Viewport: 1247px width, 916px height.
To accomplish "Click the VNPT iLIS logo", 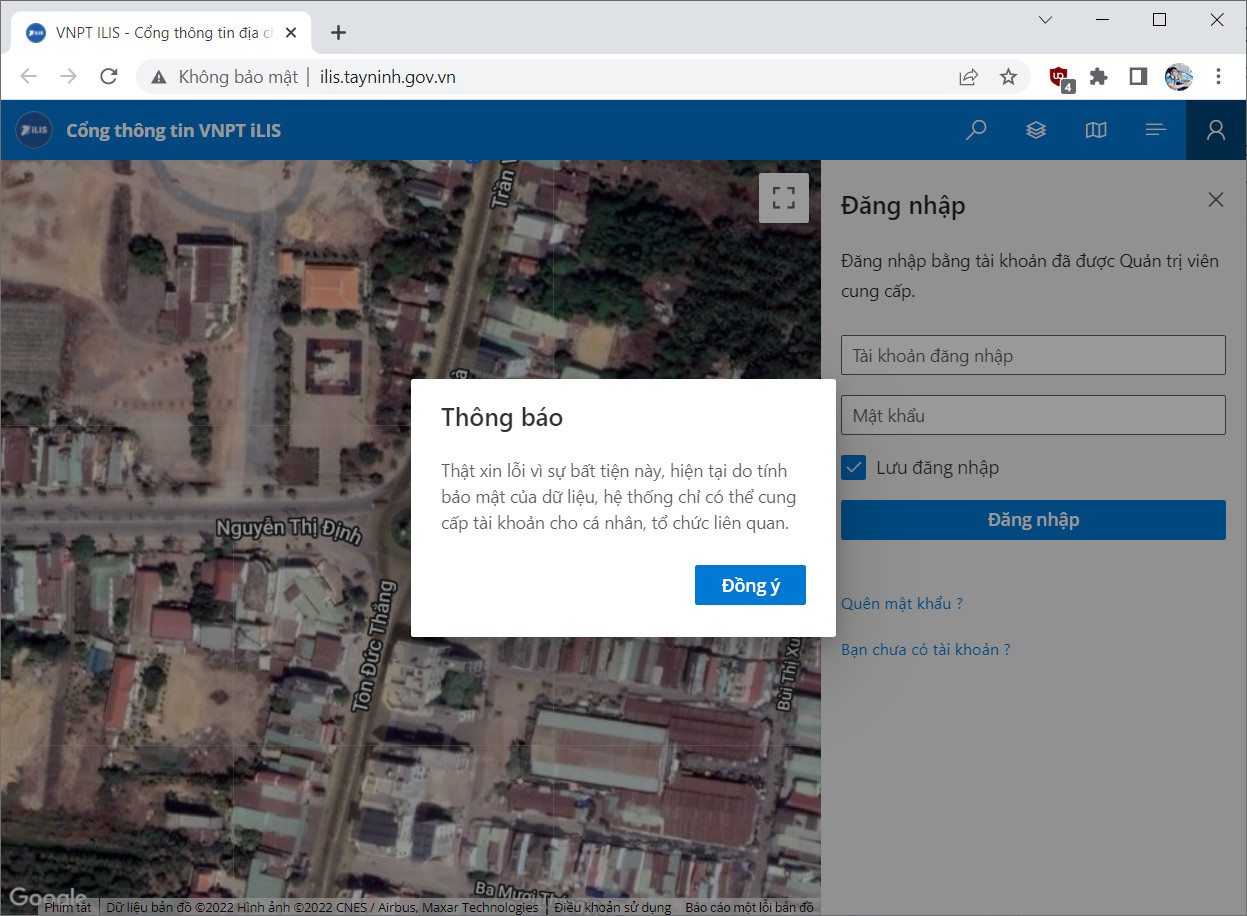I will (34, 130).
